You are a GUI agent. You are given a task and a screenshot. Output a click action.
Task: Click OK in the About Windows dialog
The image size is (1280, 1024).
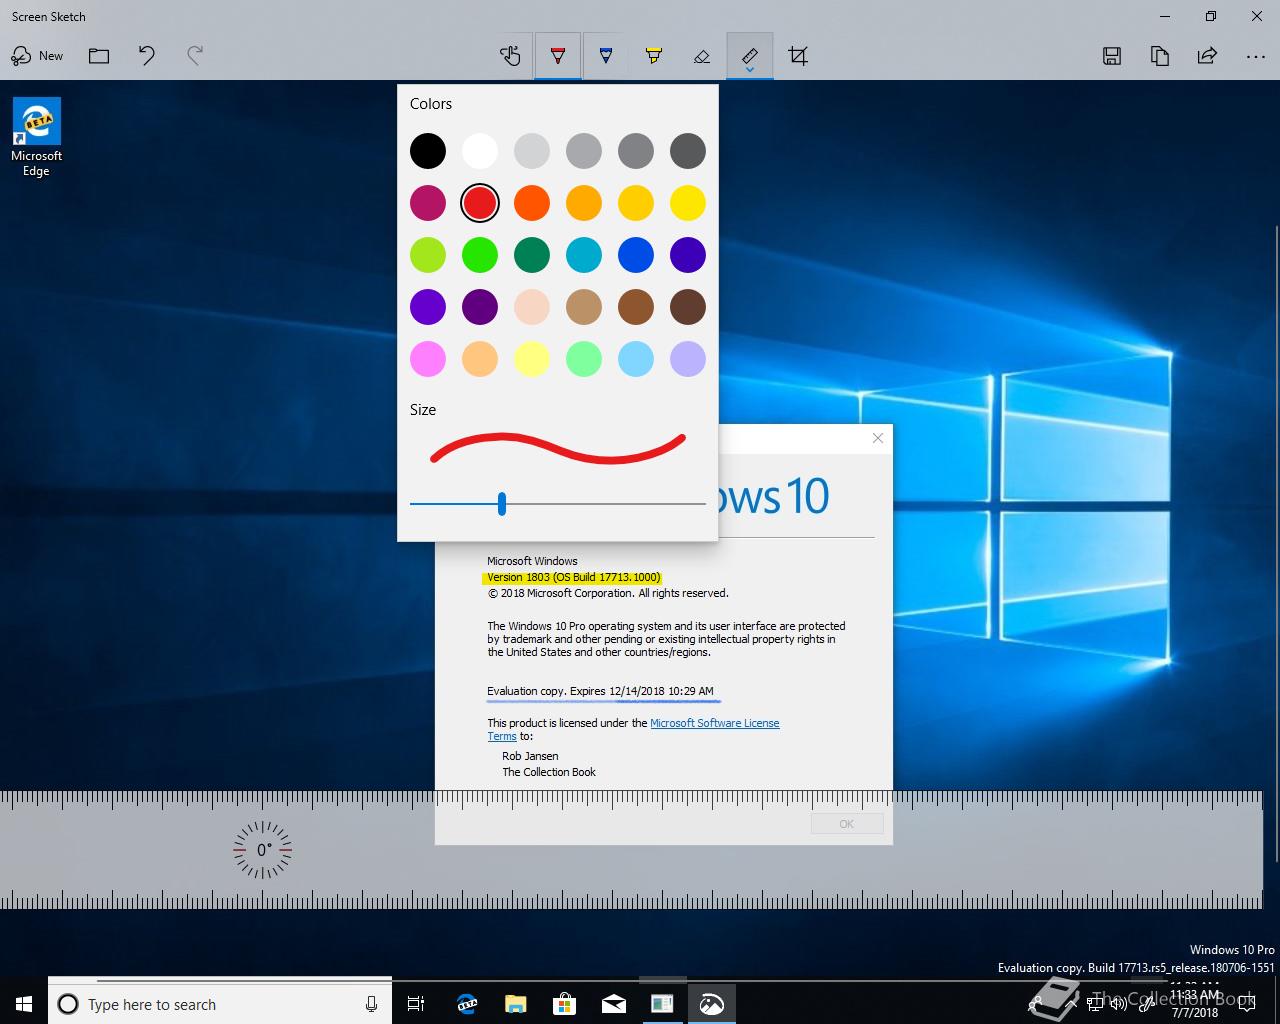[x=847, y=824]
